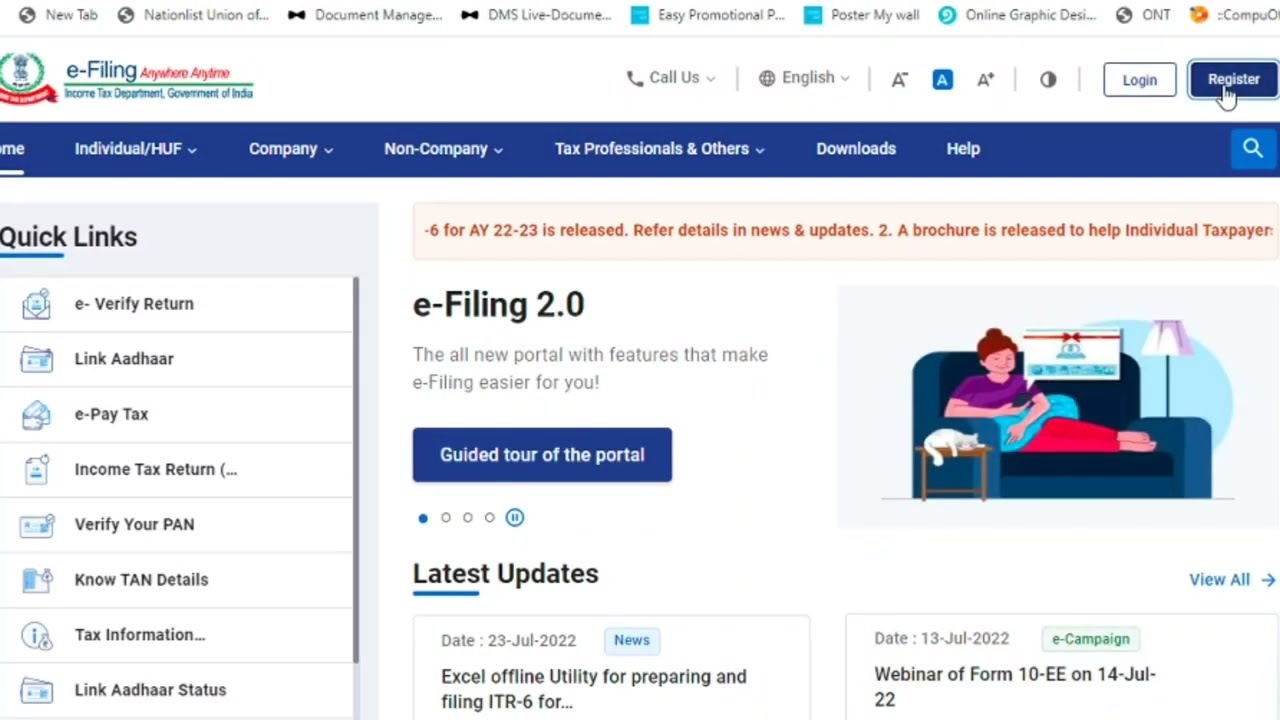Expand the Non-Company menu
This screenshot has height=720, width=1280.
[x=443, y=149]
